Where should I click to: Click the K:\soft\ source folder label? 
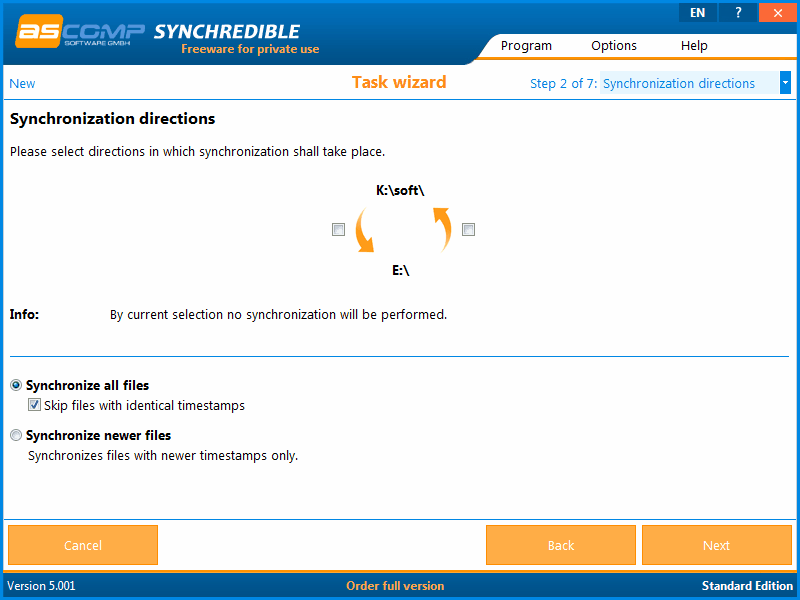400,190
